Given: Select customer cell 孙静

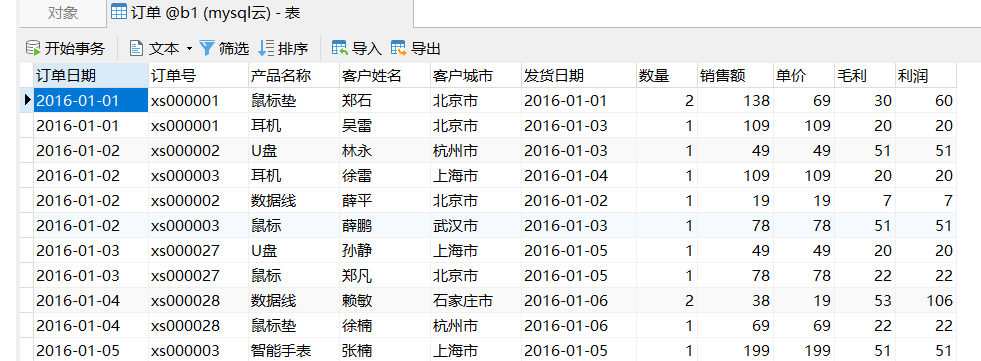Looking at the screenshot, I should (x=385, y=251).
